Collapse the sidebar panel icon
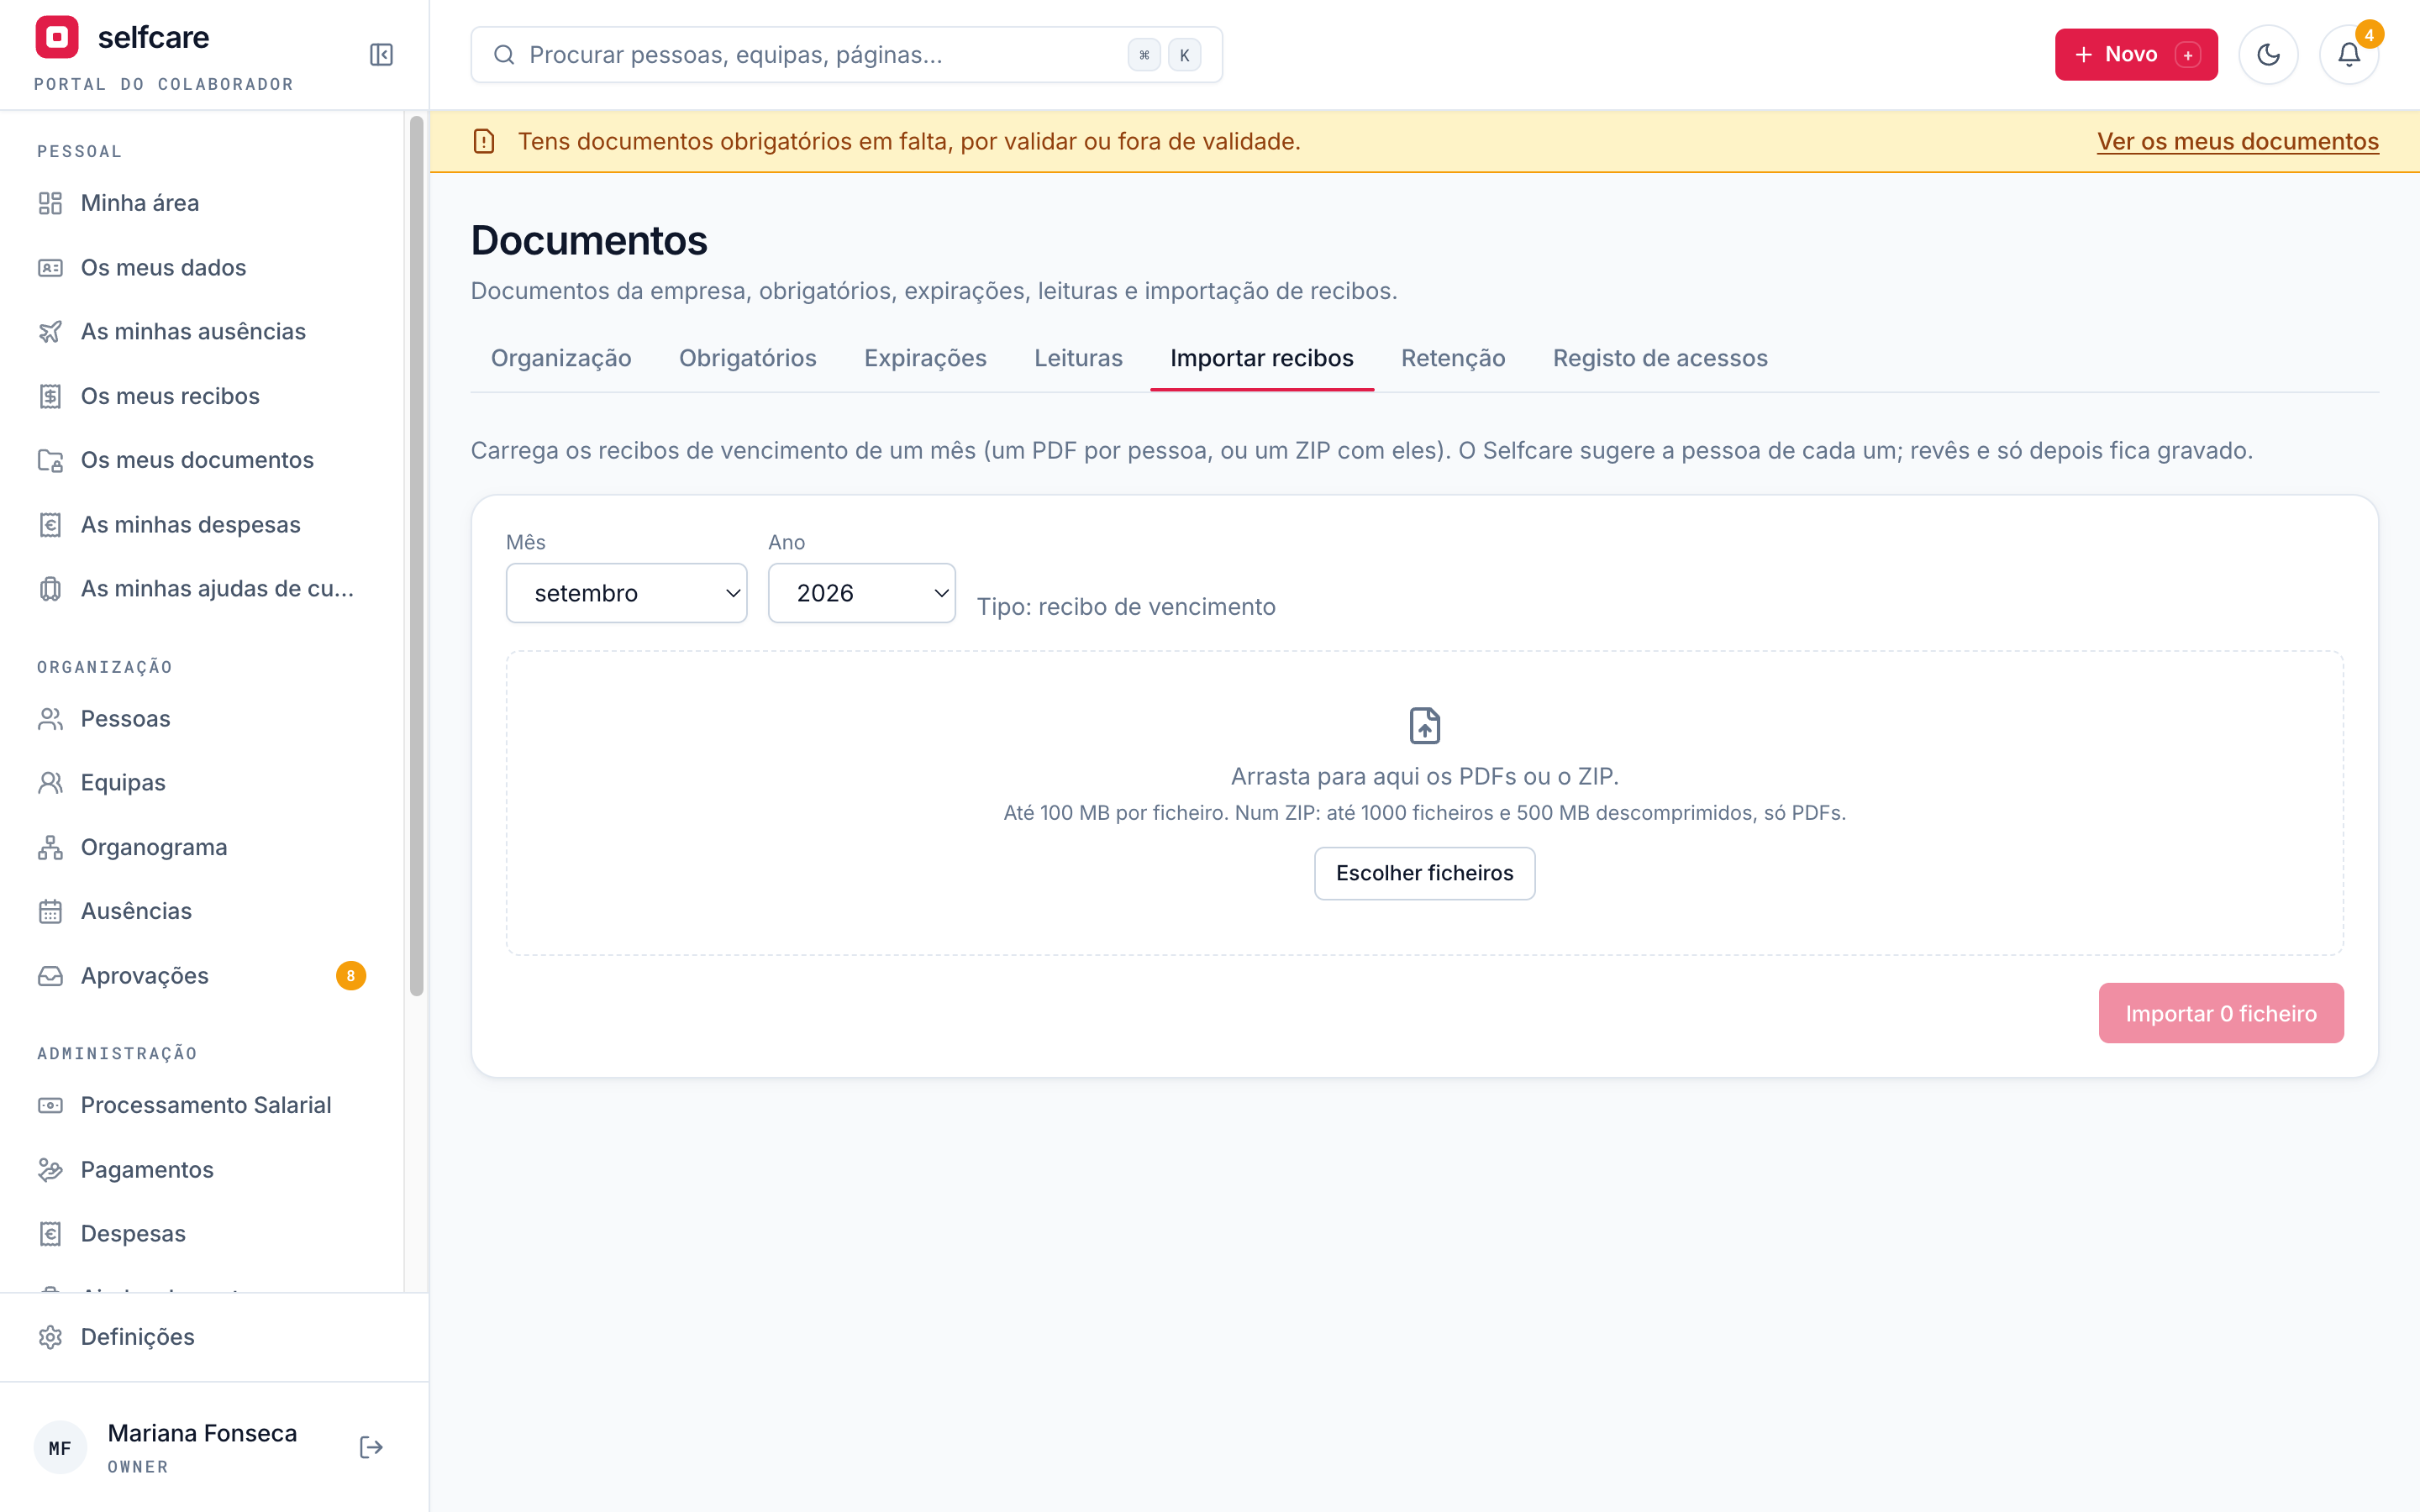 (x=381, y=55)
